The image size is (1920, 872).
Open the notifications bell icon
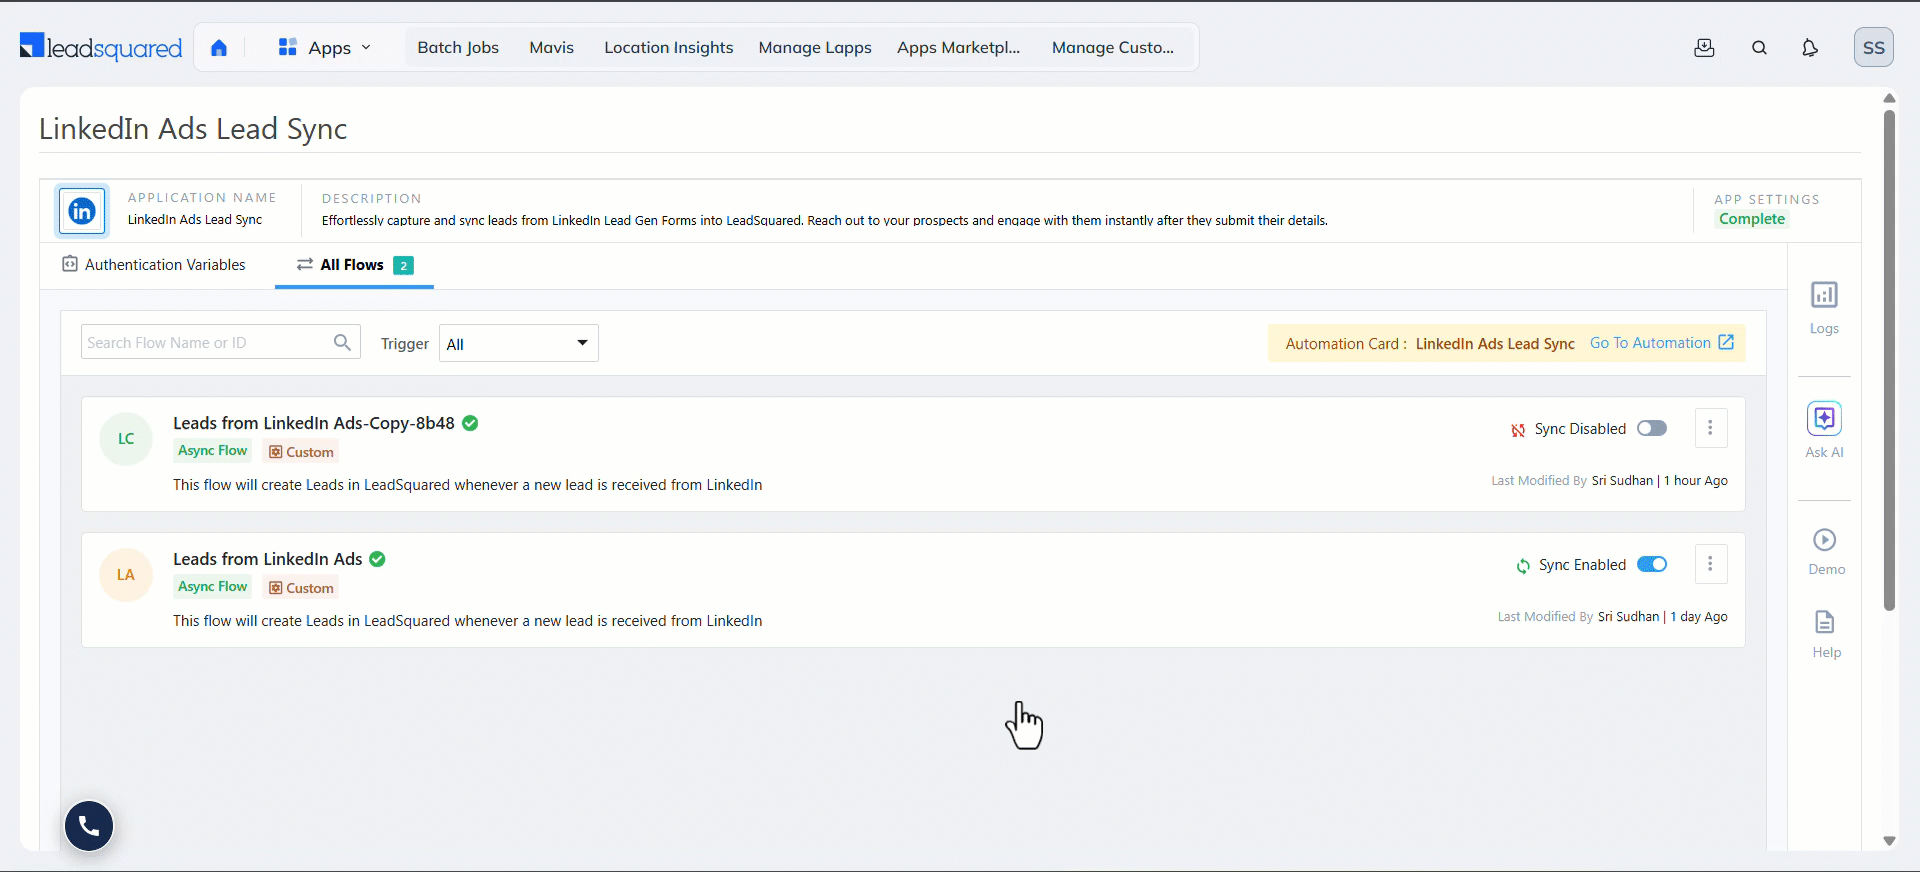point(1810,48)
